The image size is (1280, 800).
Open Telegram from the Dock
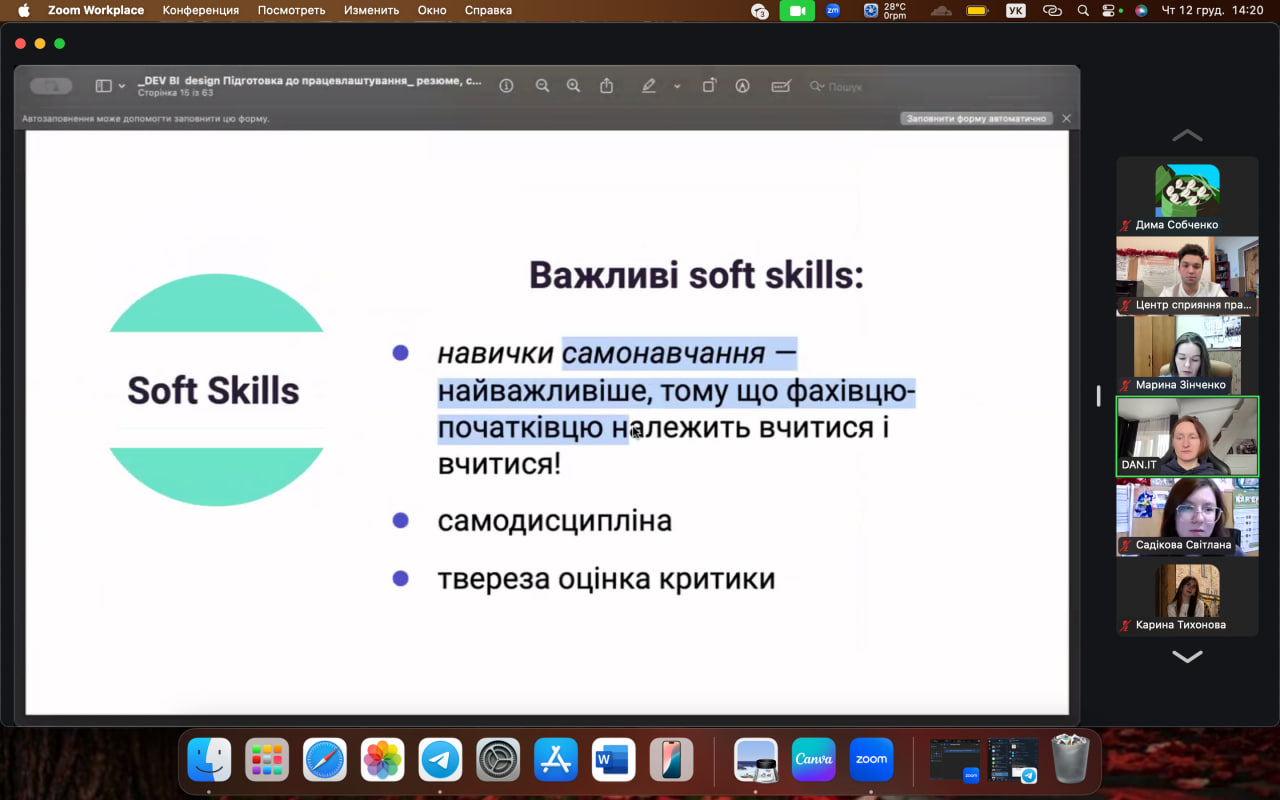click(440, 760)
